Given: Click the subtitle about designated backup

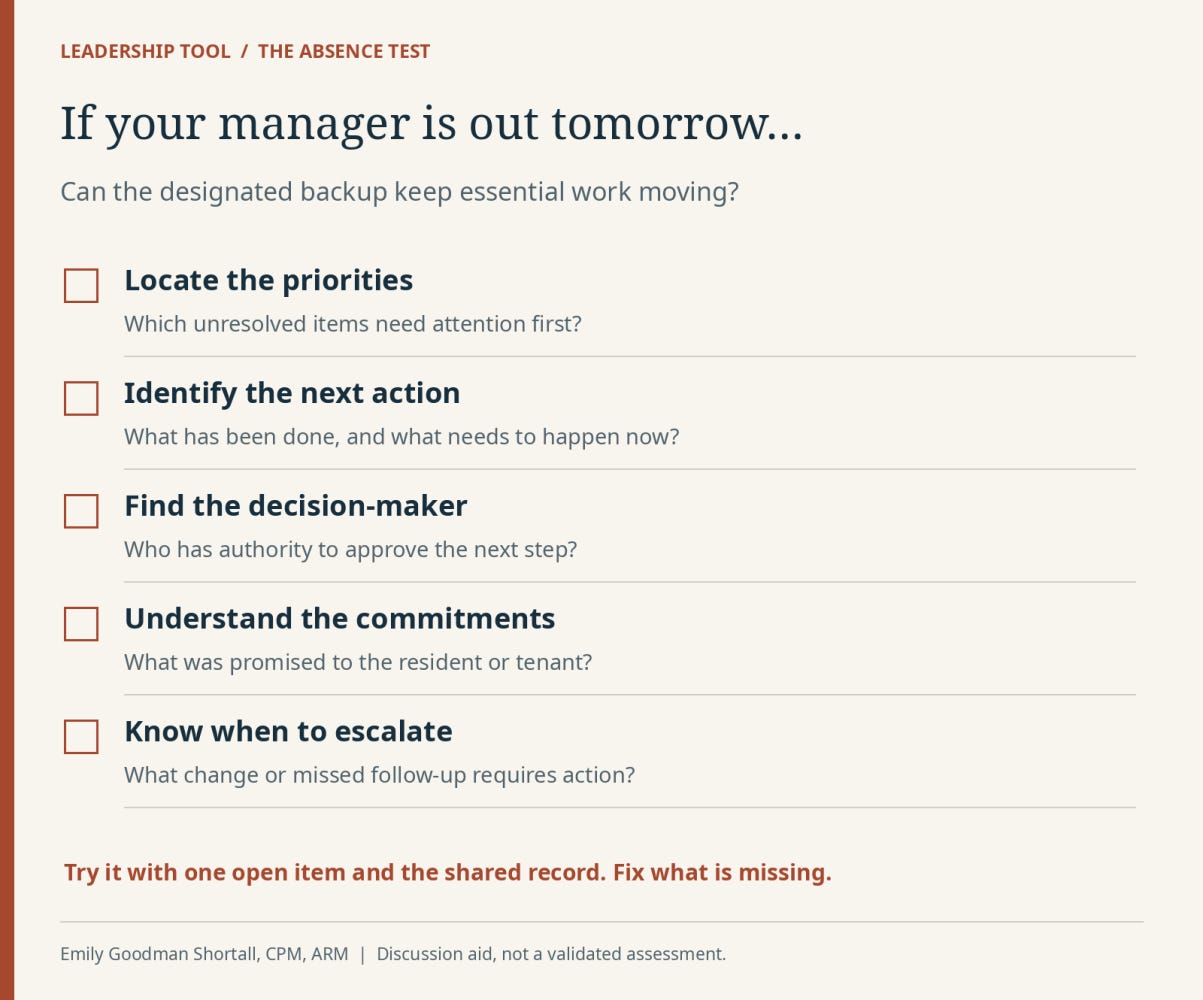Looking at the screenshot, I should 399,191.
